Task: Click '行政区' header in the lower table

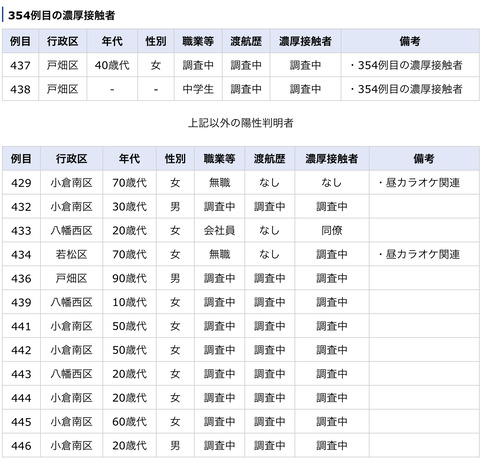Action: point(71,159)
